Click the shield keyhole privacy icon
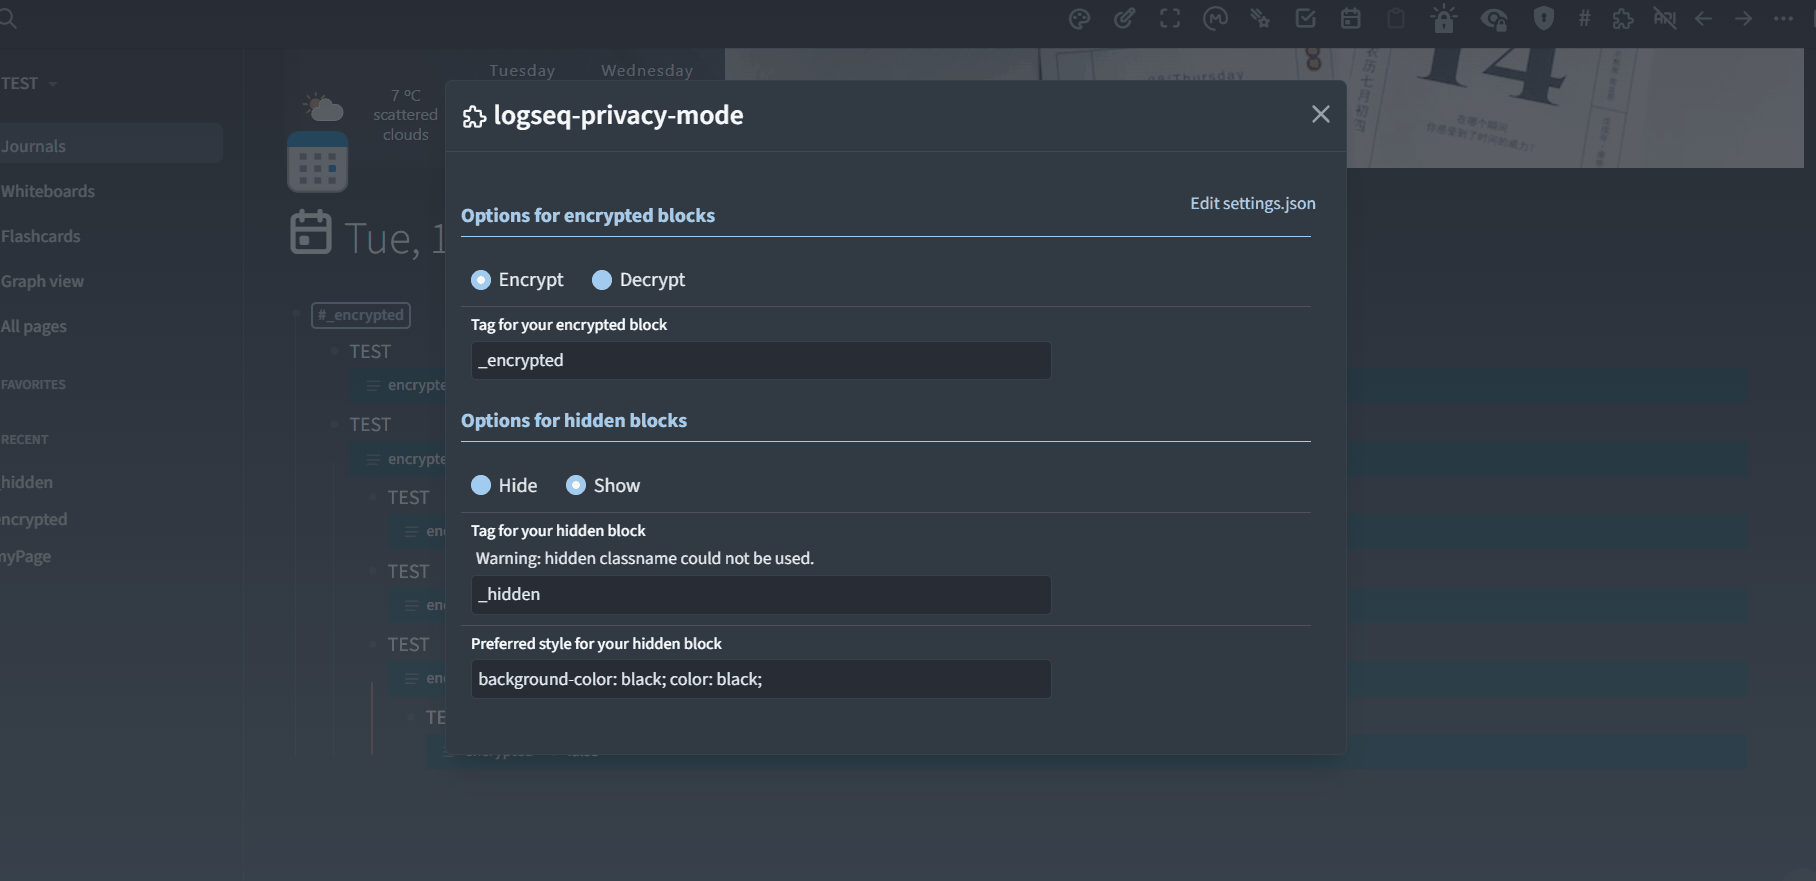 (x=1544, y=19)
